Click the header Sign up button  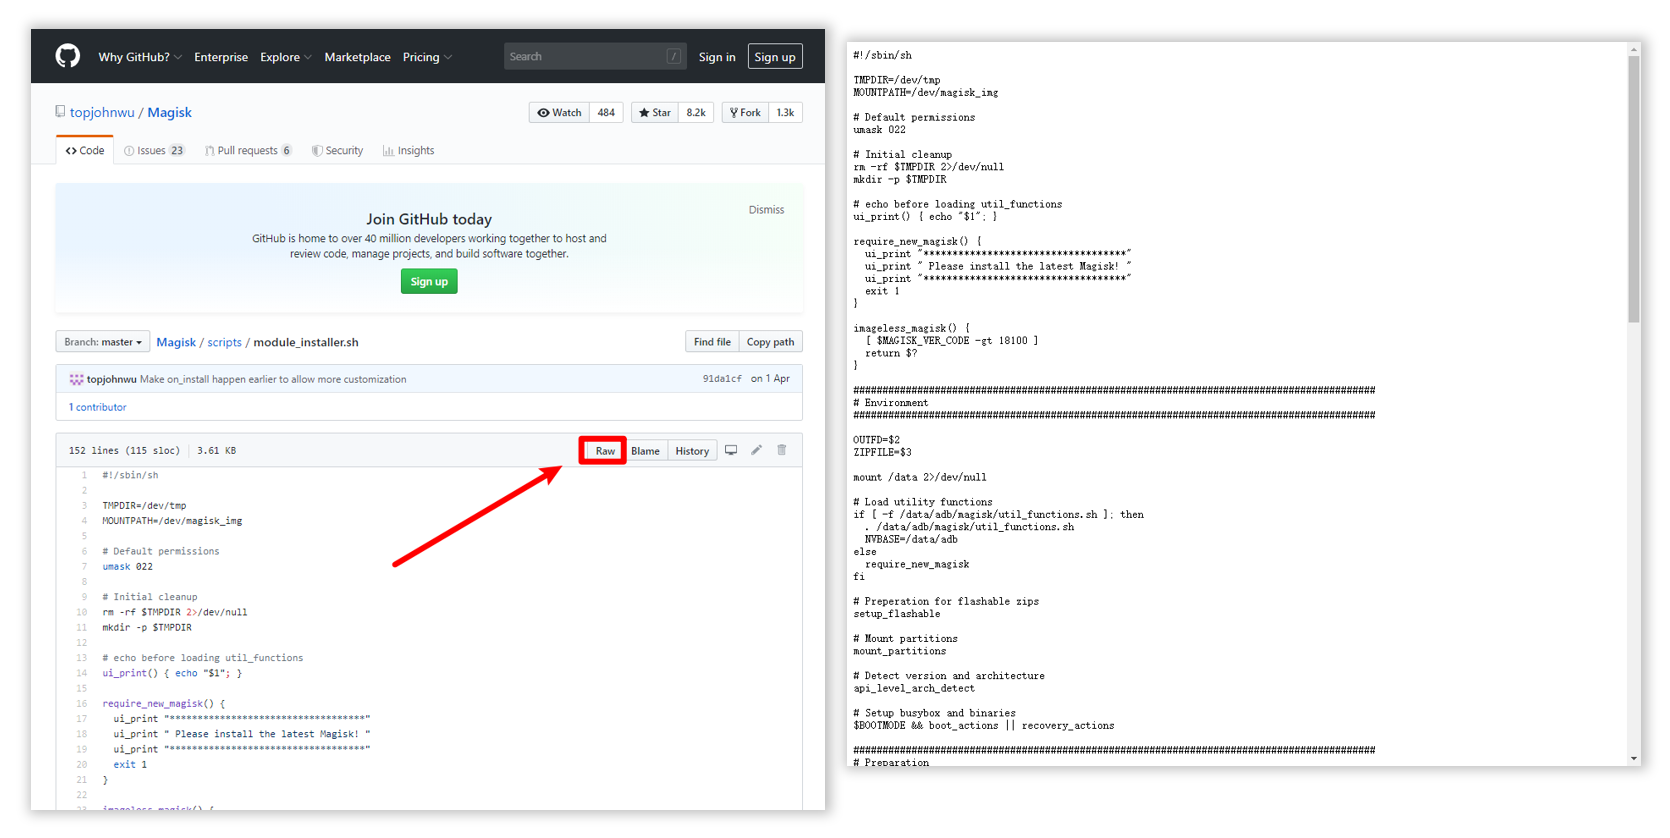pos(775,57)
